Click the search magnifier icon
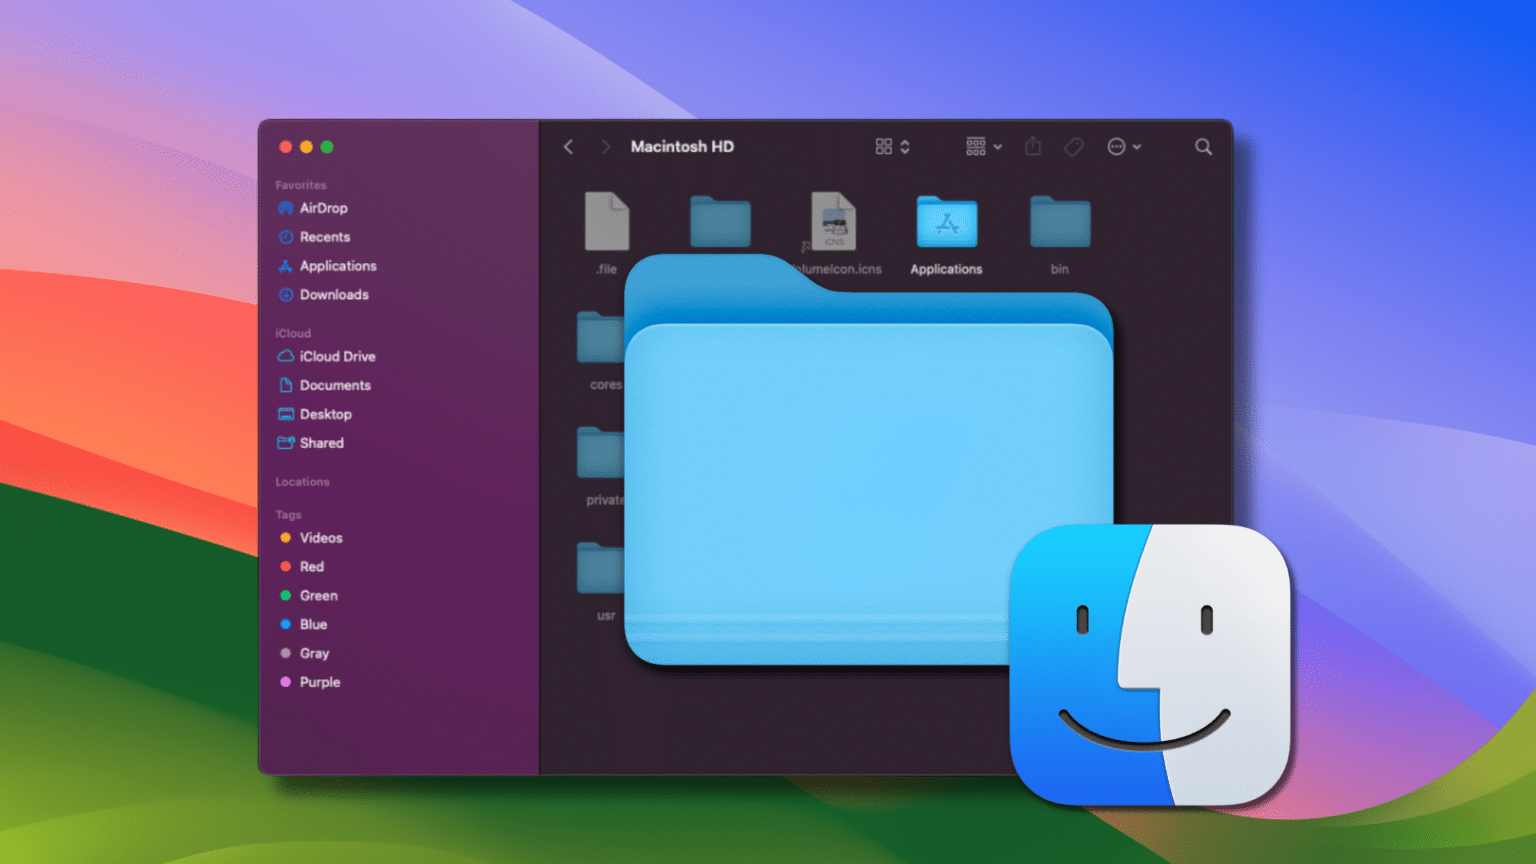Screen dimensions: 1536x864 [1203, 147]
